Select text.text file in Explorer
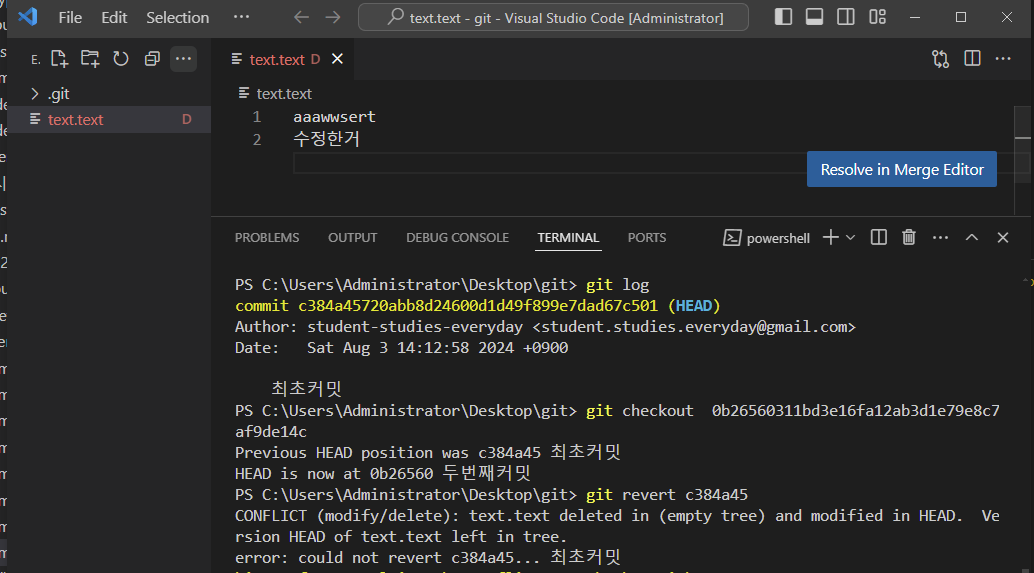 [x=76, y=120]
